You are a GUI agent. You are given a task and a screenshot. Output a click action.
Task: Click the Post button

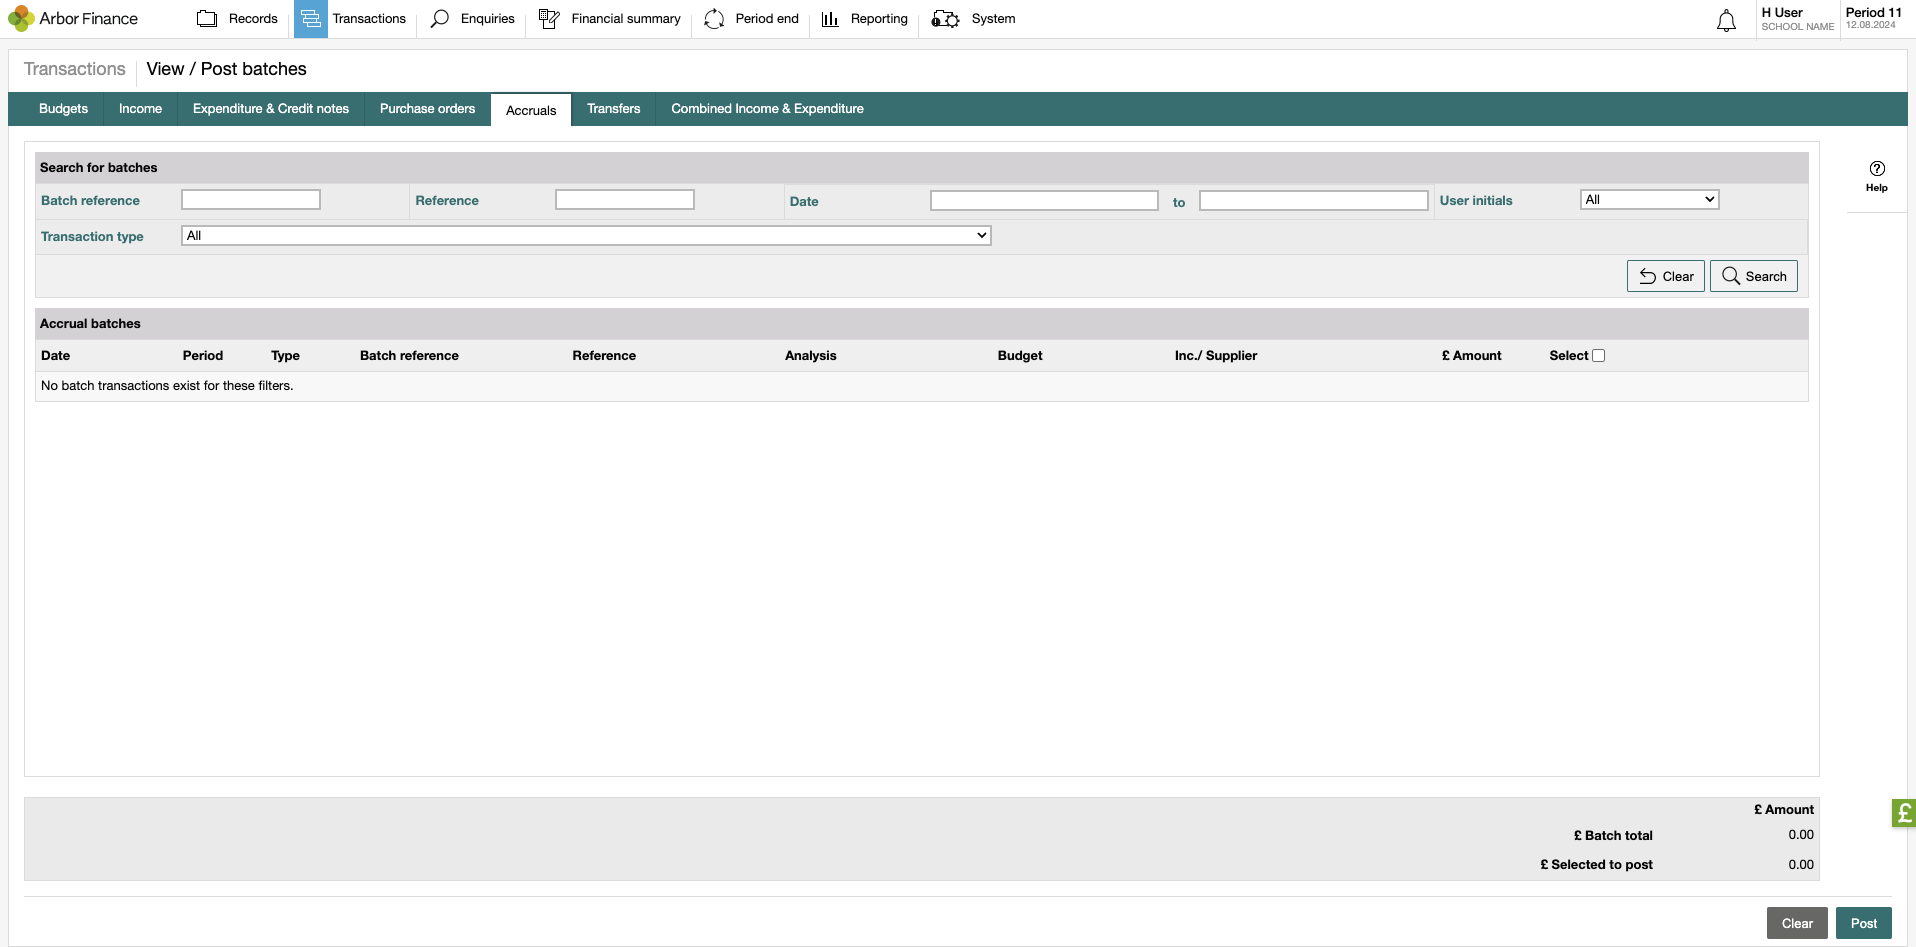tap(1863, 923)
